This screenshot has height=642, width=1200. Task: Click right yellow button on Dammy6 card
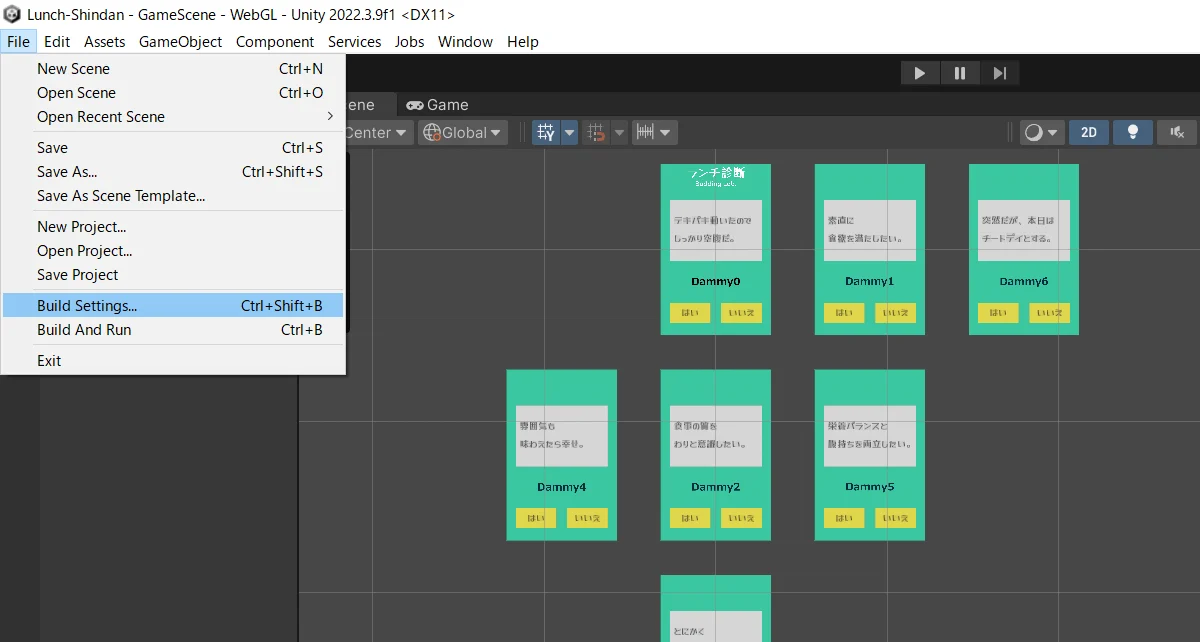(1049, 313)
